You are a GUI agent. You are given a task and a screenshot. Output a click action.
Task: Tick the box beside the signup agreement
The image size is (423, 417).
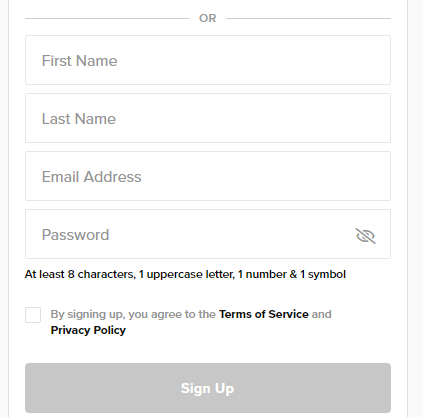pyautogui.click(x=33, y=315)
